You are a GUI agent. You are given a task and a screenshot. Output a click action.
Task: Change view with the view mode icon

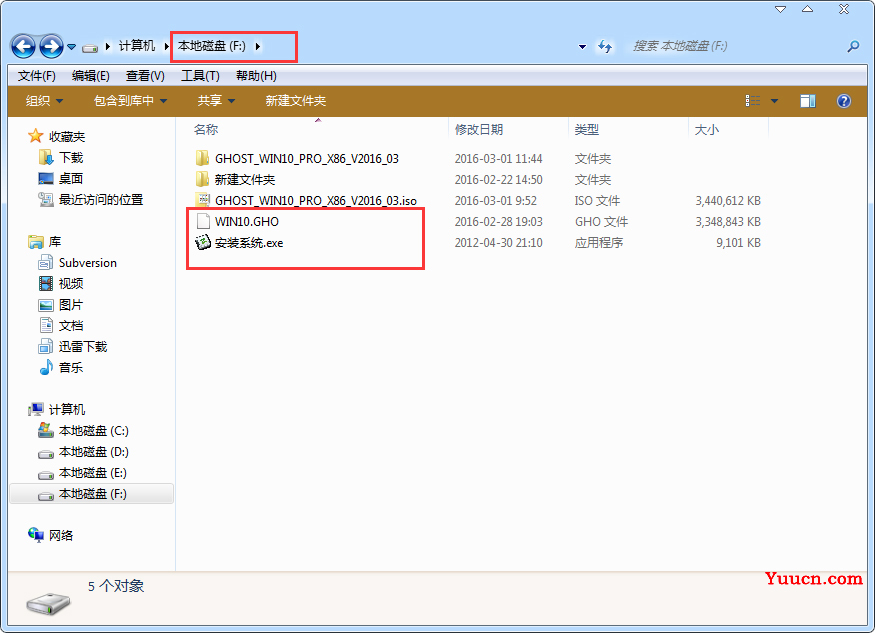point(753,101)
